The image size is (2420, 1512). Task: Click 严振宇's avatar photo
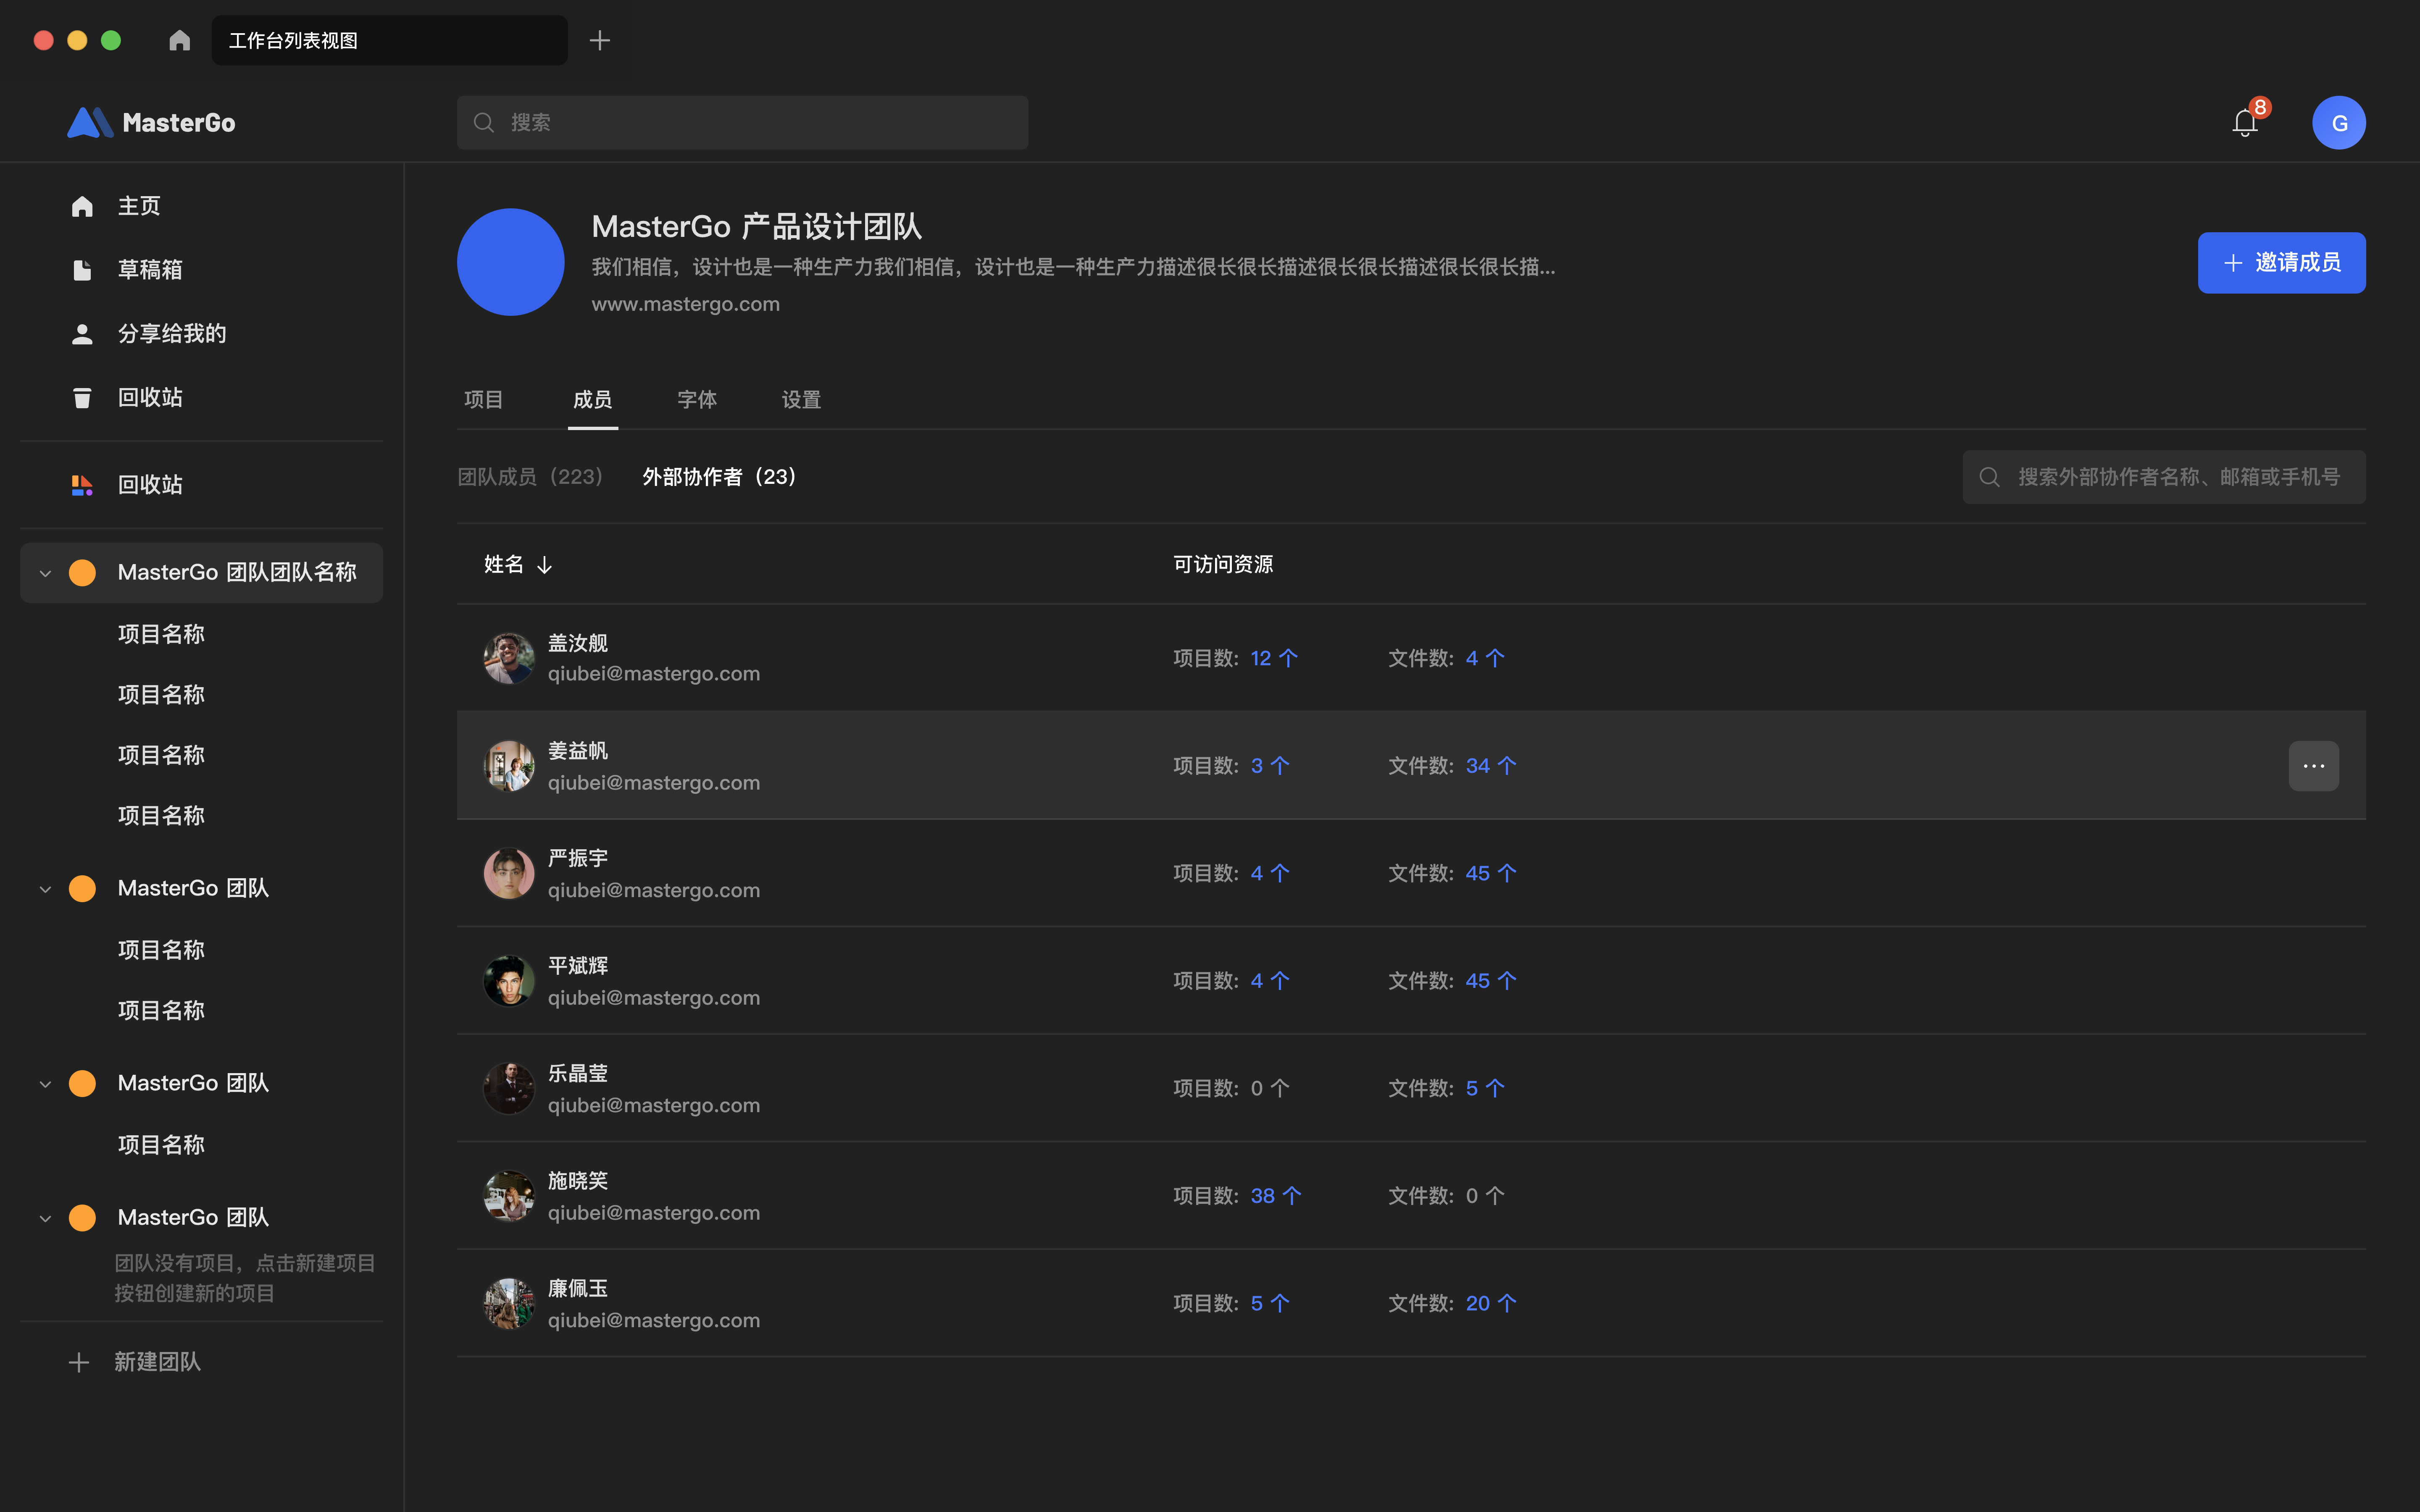pyautogui.click(x=509, y=873)
